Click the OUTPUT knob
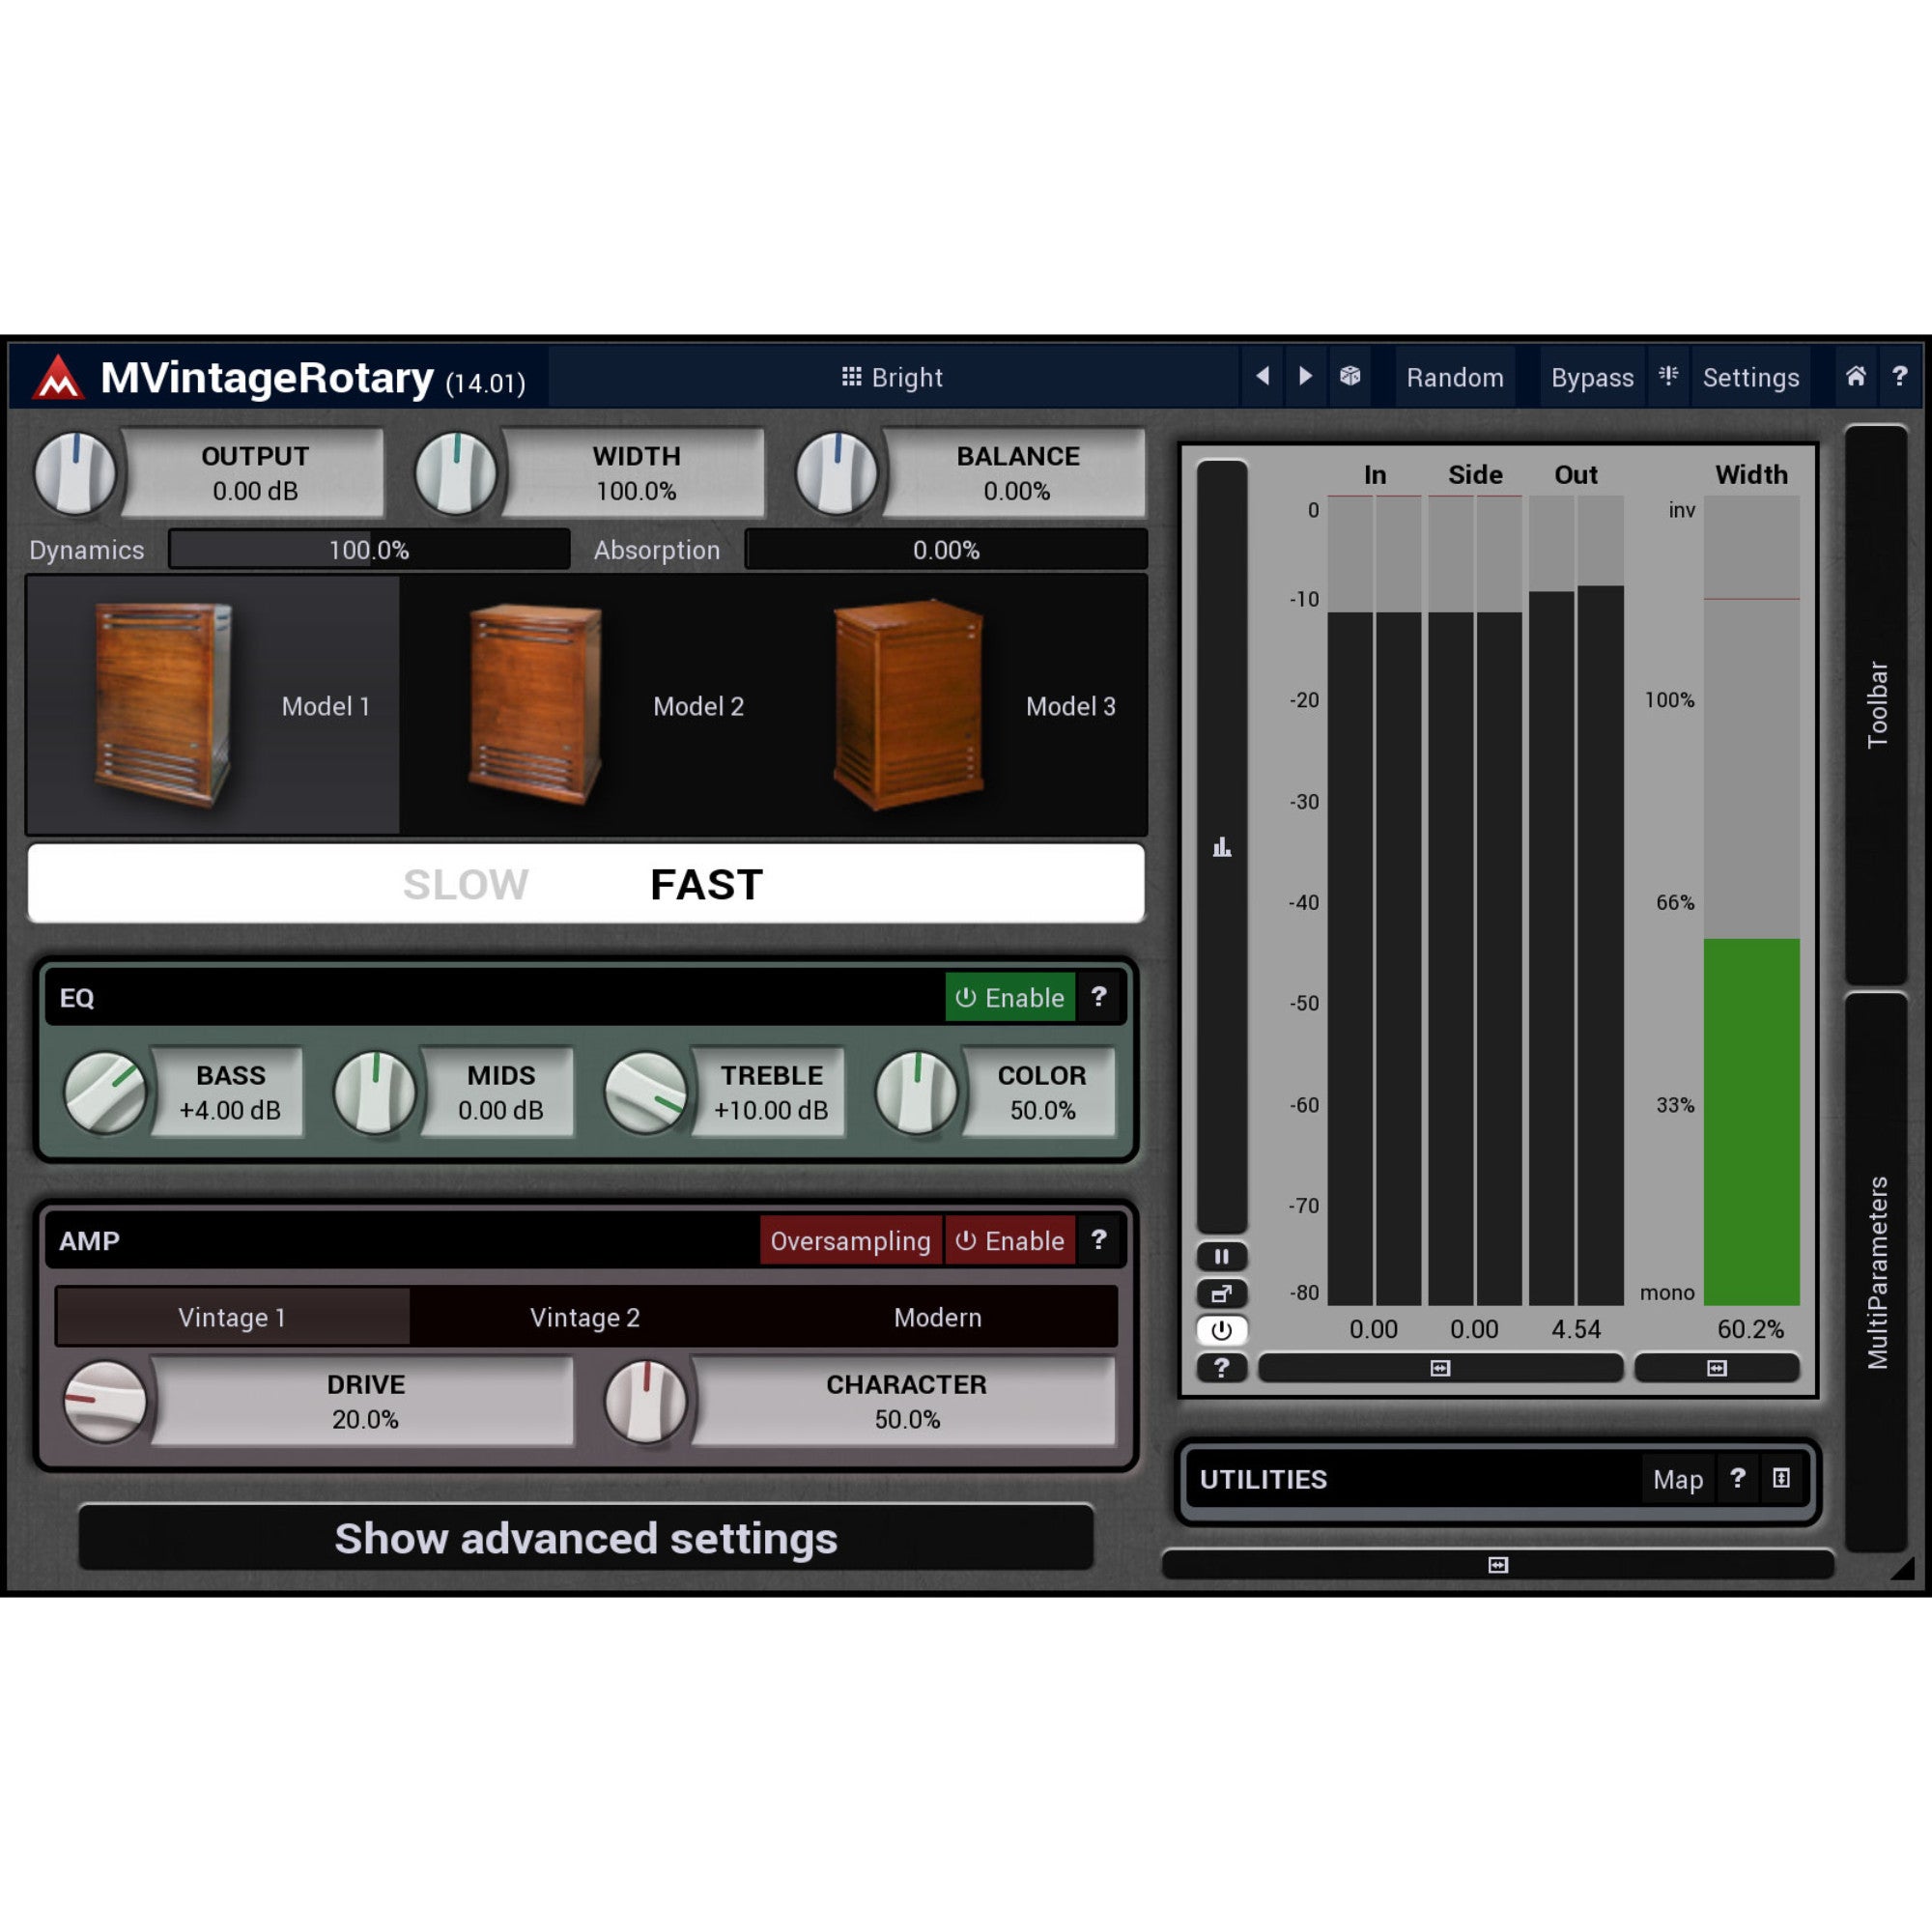 pyautogui.click(x=75, y=473)
